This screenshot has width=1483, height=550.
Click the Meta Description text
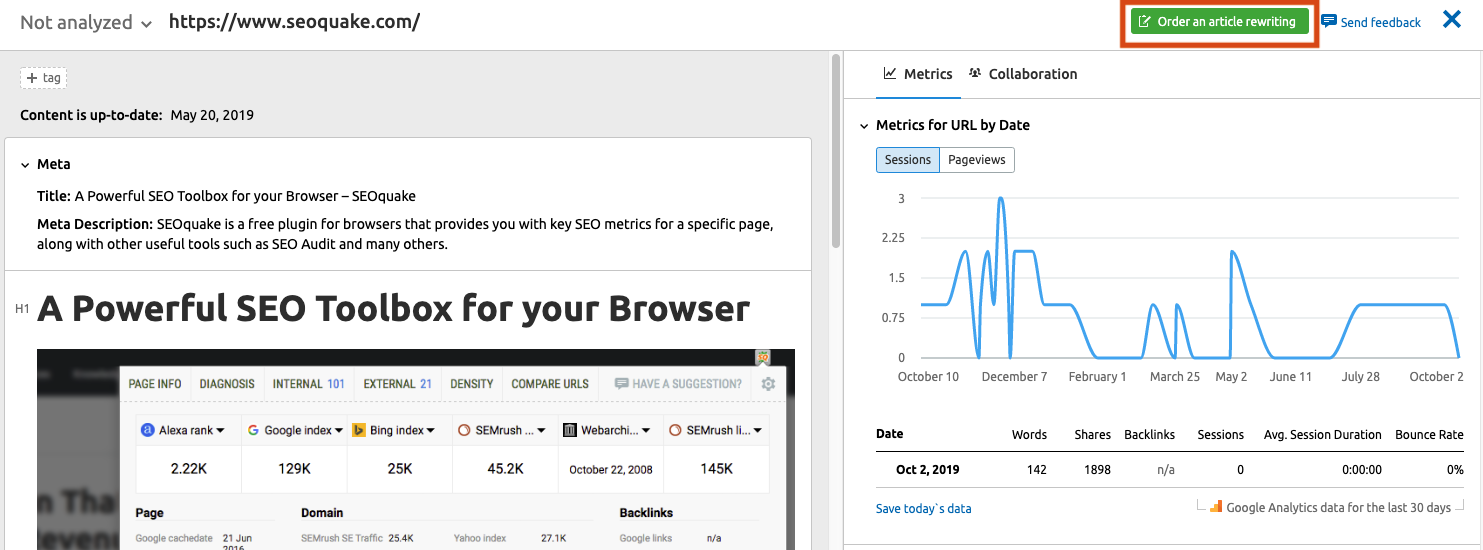(x=405, y=234)
